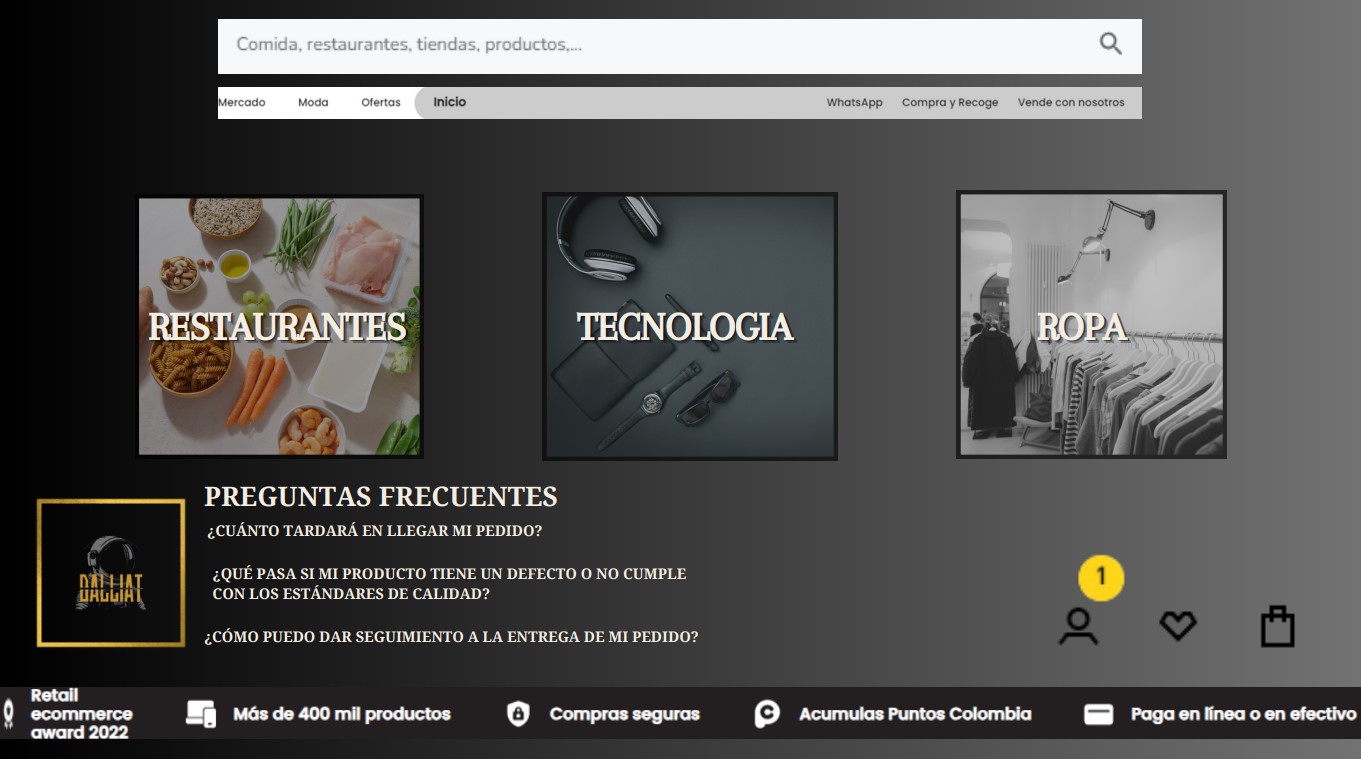Viewport: 1361px width, 759px height.
Task: Switch to the Inicio tab
Action: (x=449, y=102)
